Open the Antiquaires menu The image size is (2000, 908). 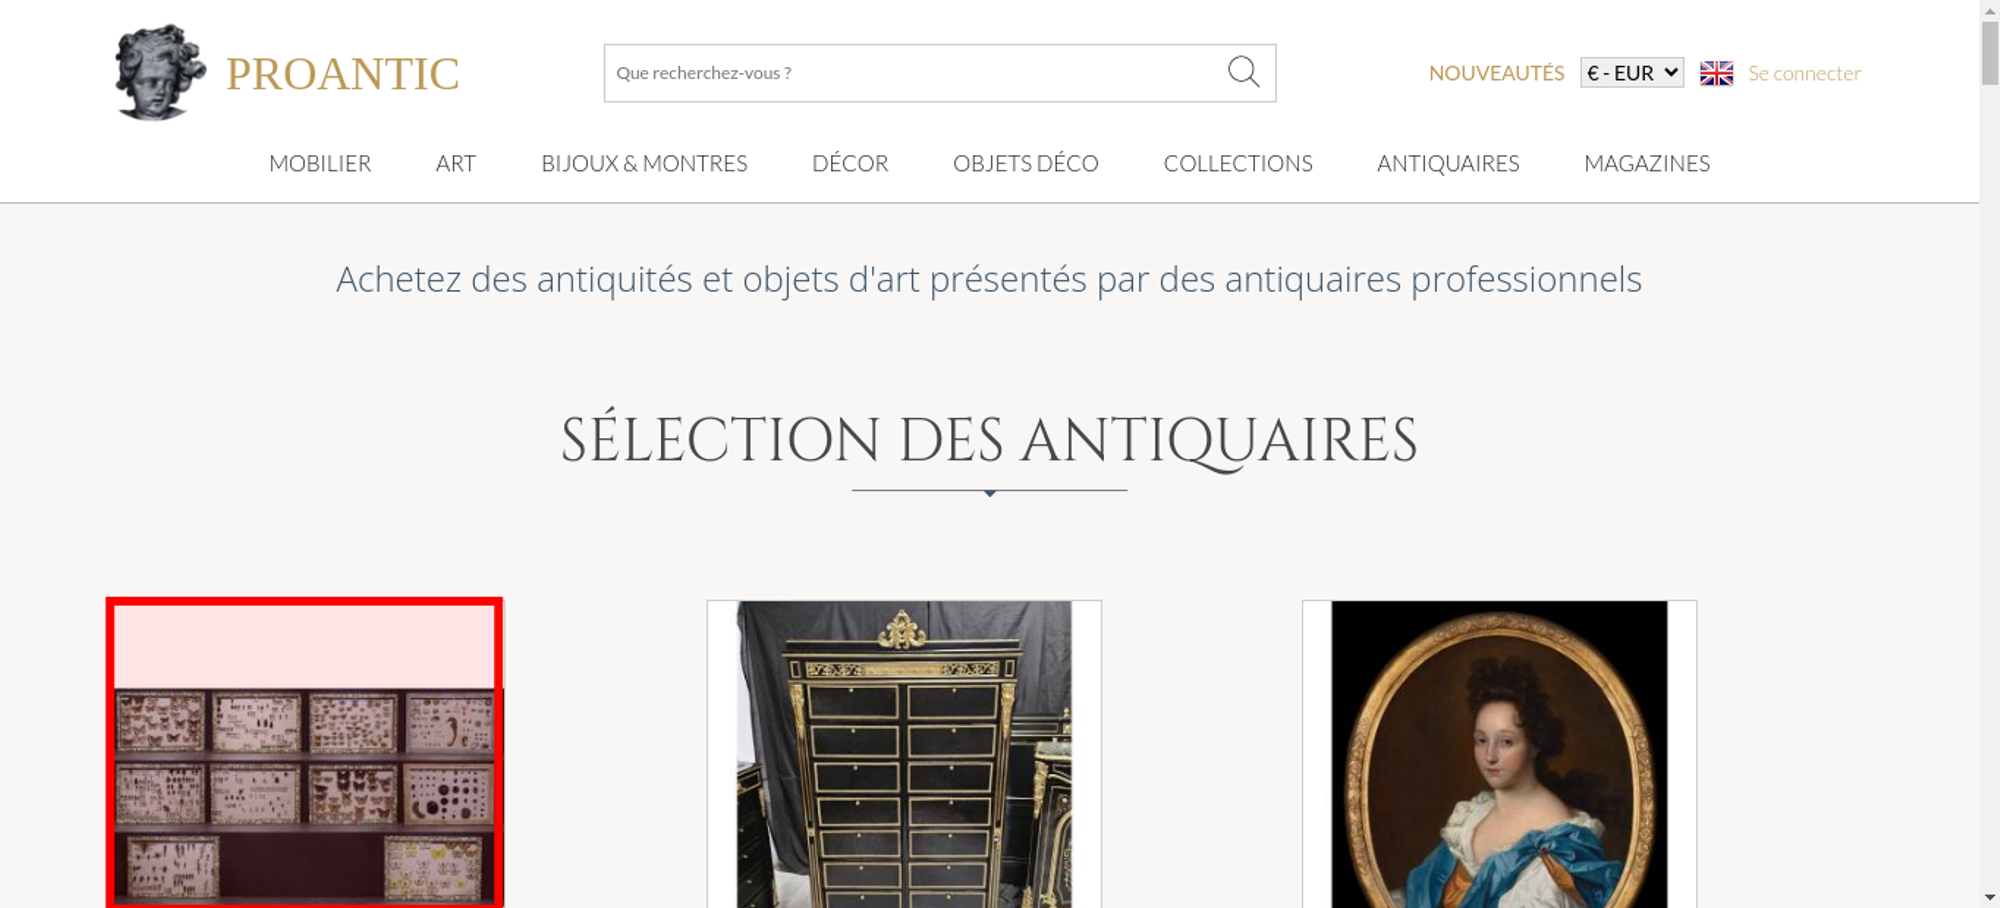pyautogui.click(x=1448, y=163)
